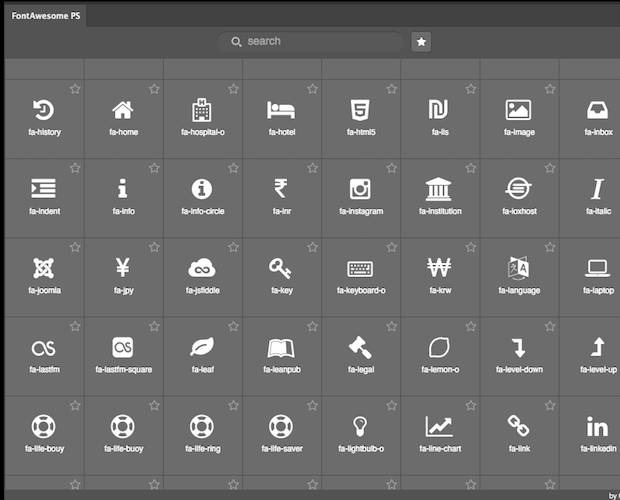Star the fa-home icon as favorite

tap(154, 89)
